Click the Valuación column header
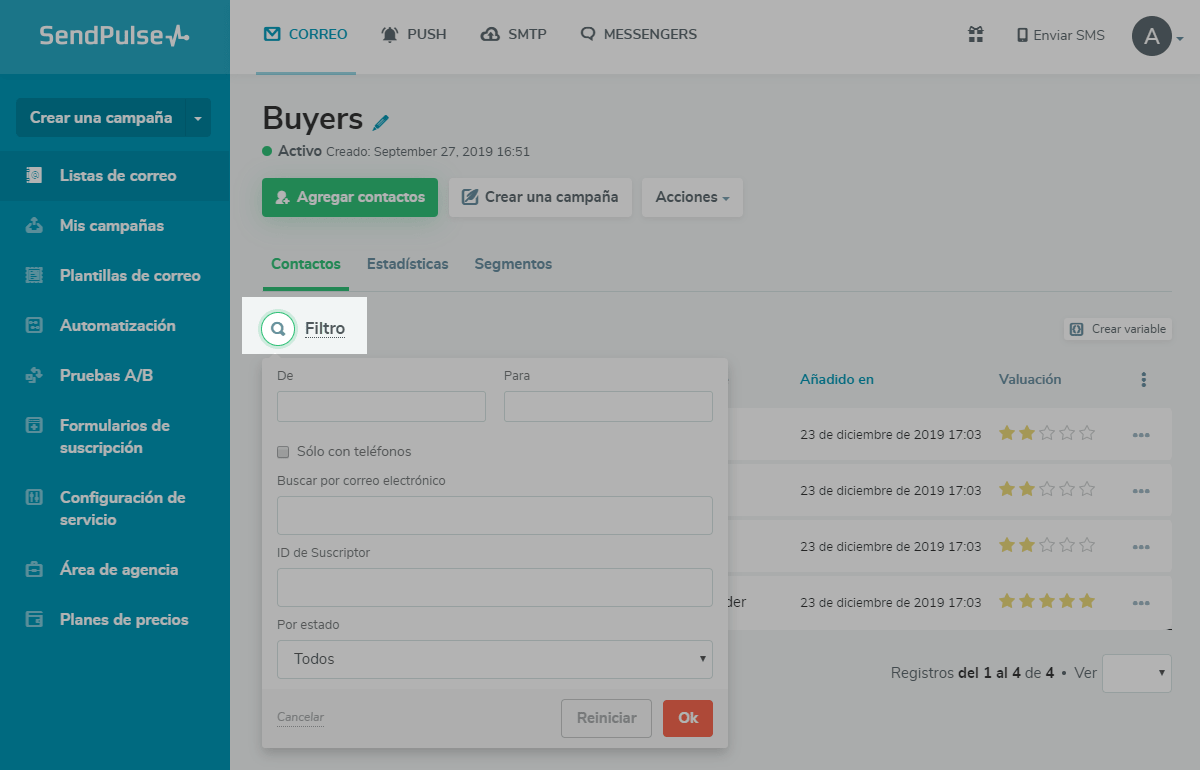This screenshot has height=770, width=1200. coord(1030,379)
